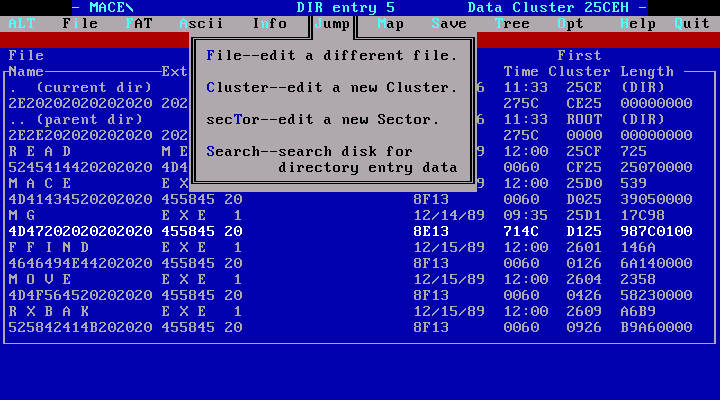
Task: Switch to Ascii view
Action: [201, 23]
